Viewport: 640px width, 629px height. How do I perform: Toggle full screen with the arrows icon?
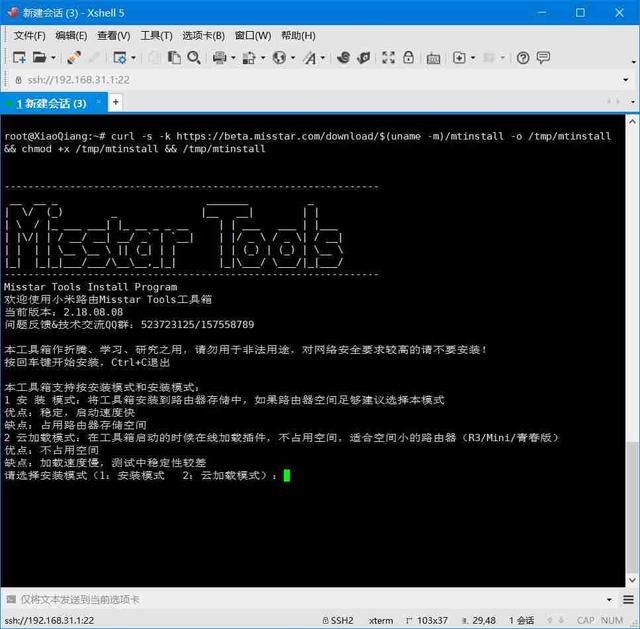388,58
